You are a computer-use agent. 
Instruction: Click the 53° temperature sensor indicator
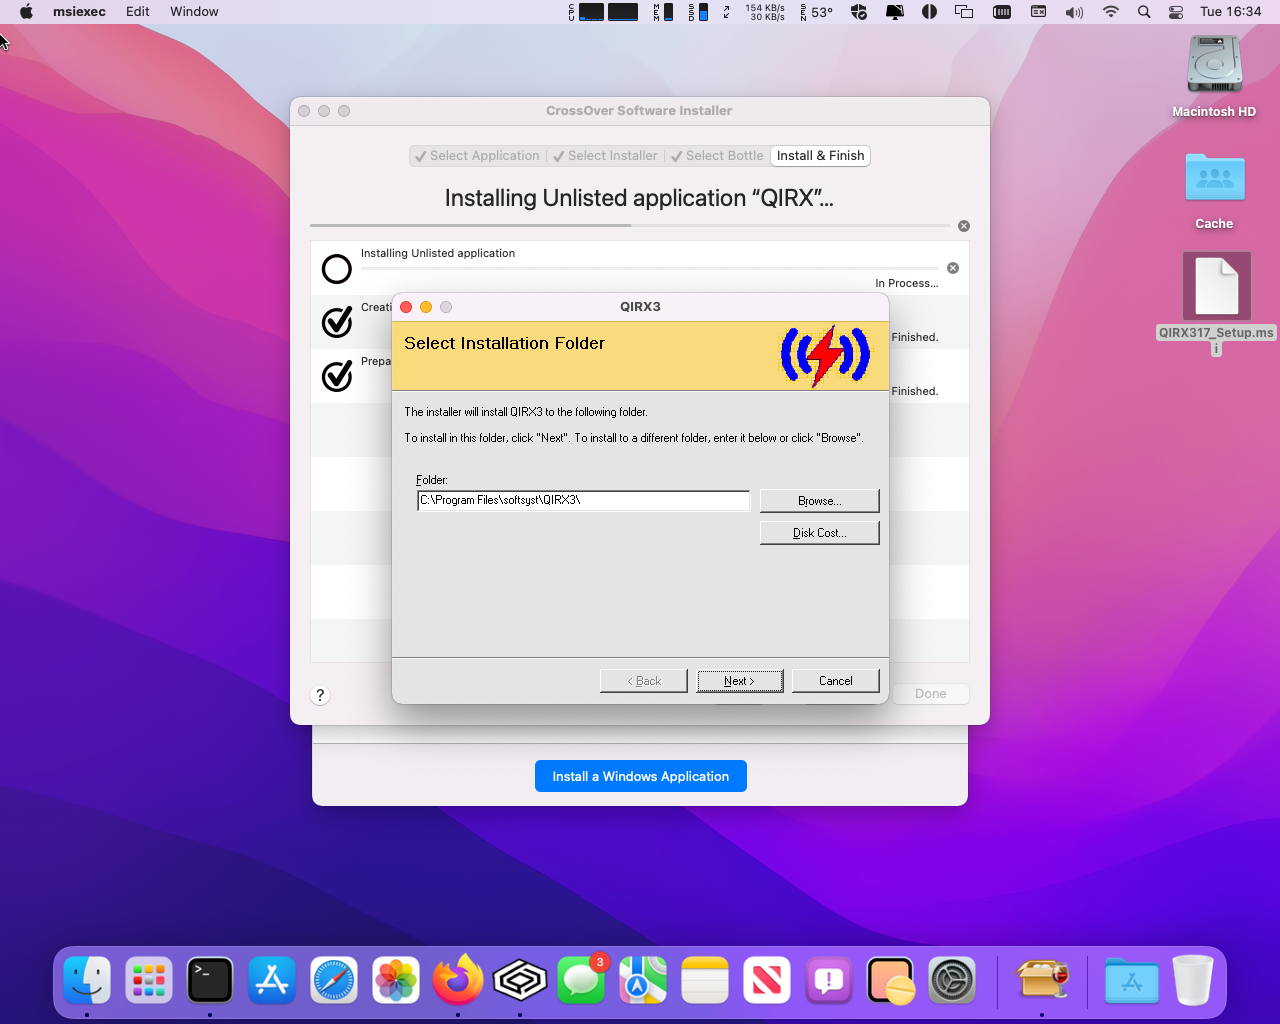point(817,12)
